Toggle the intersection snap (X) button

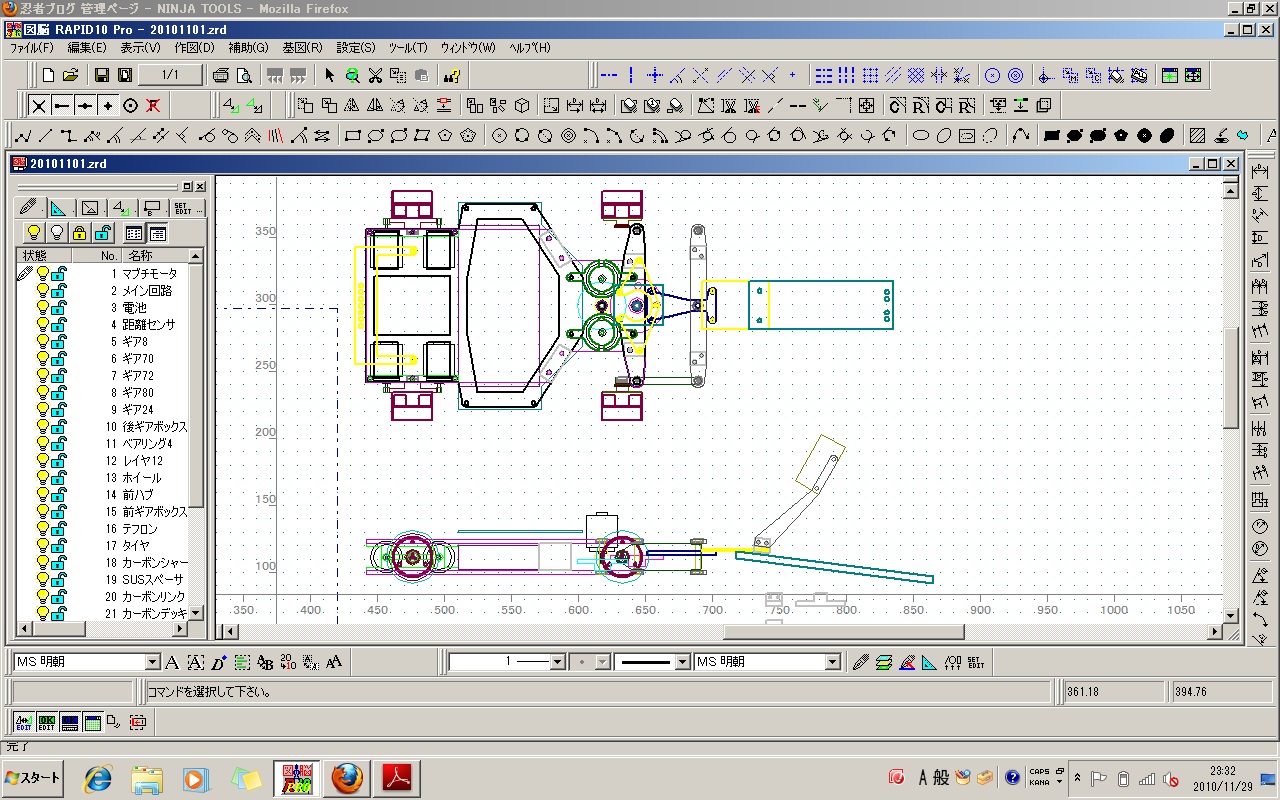pyautogui.click(x=38, y=105)
